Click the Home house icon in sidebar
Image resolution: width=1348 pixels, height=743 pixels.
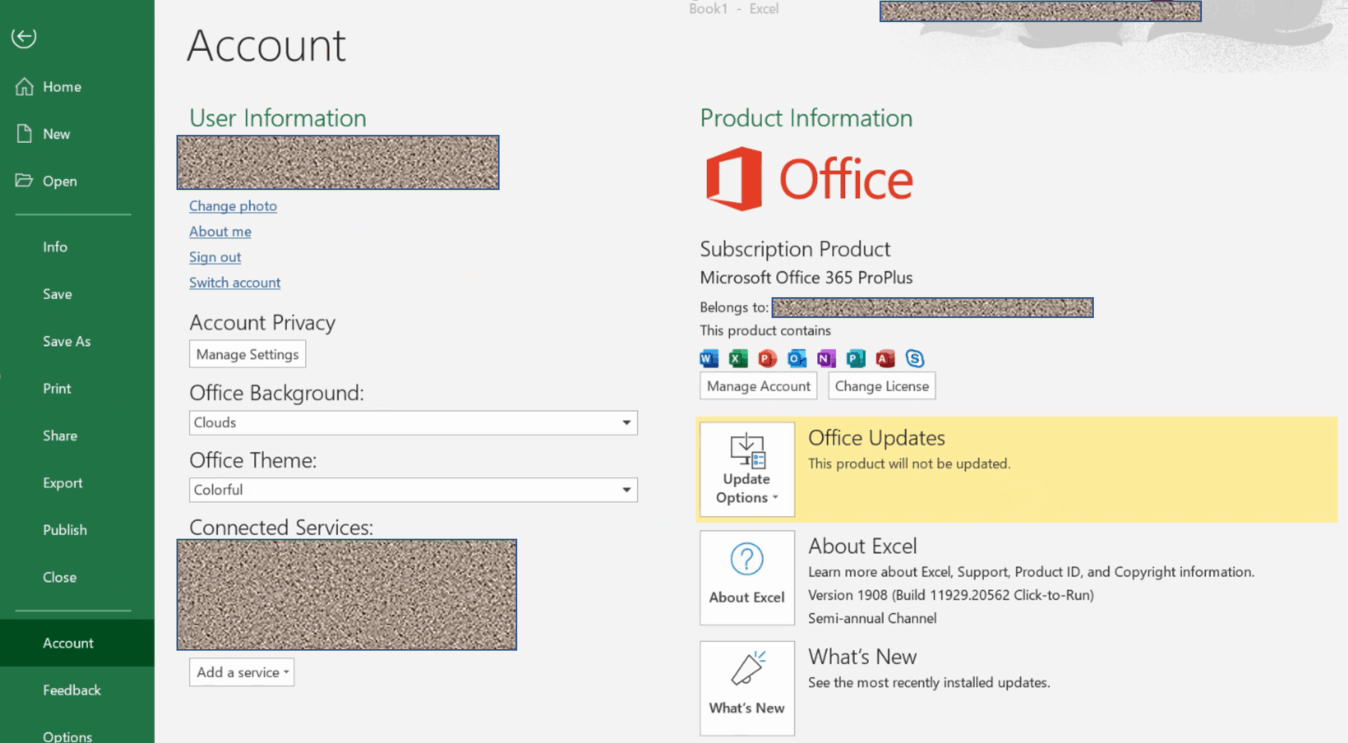pos(24,87)
